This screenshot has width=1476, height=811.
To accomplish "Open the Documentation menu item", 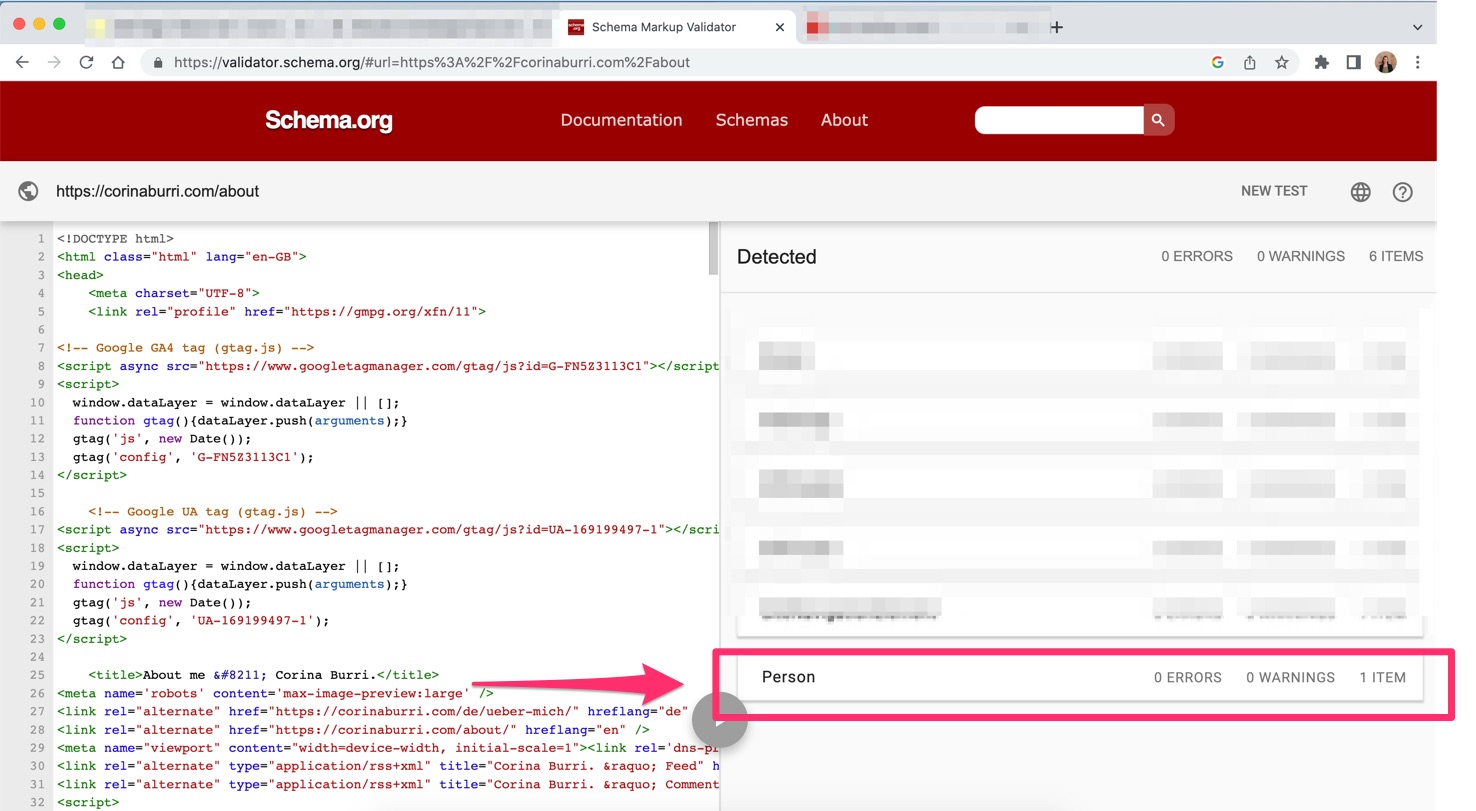I will 621,120.
